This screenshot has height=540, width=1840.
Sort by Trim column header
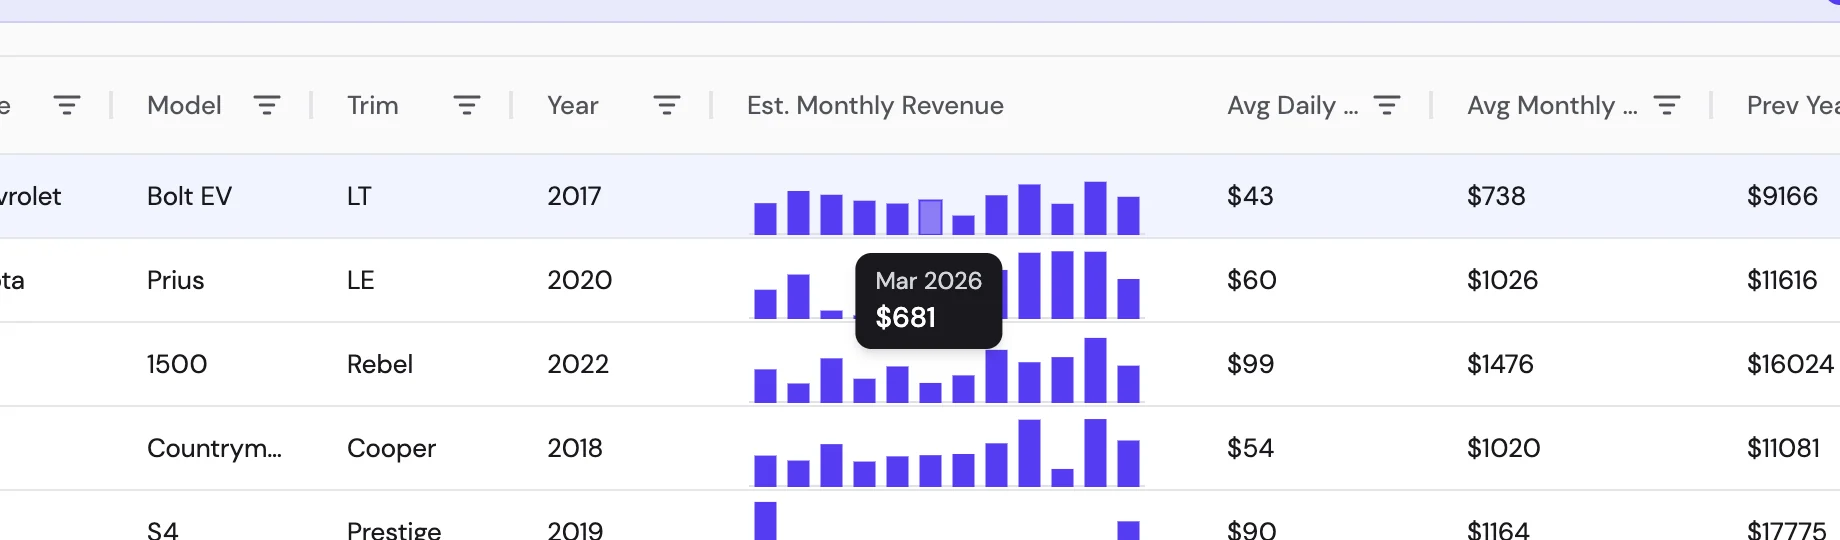coord(373,105)
